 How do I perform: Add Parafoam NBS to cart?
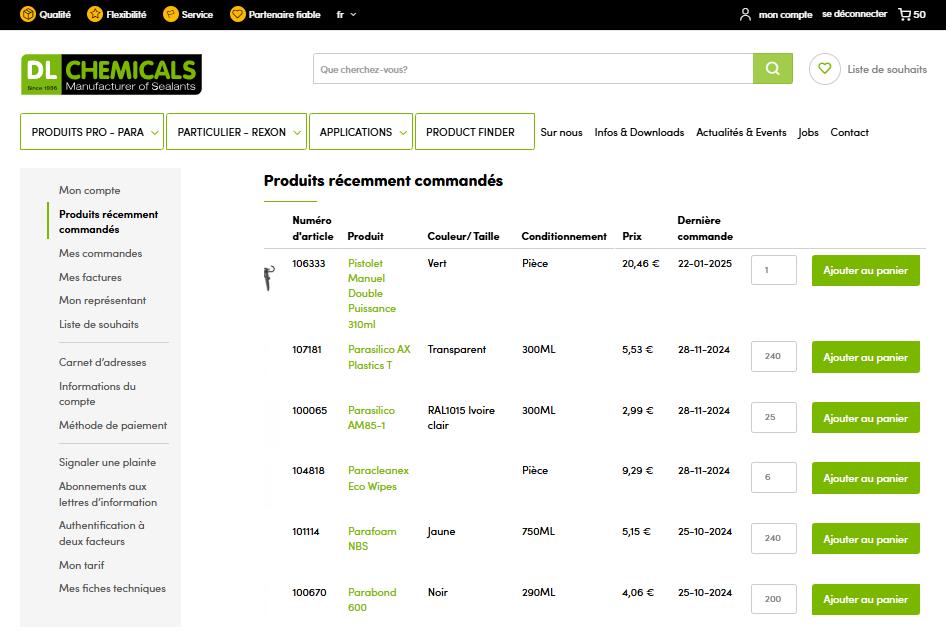[865, 539]
